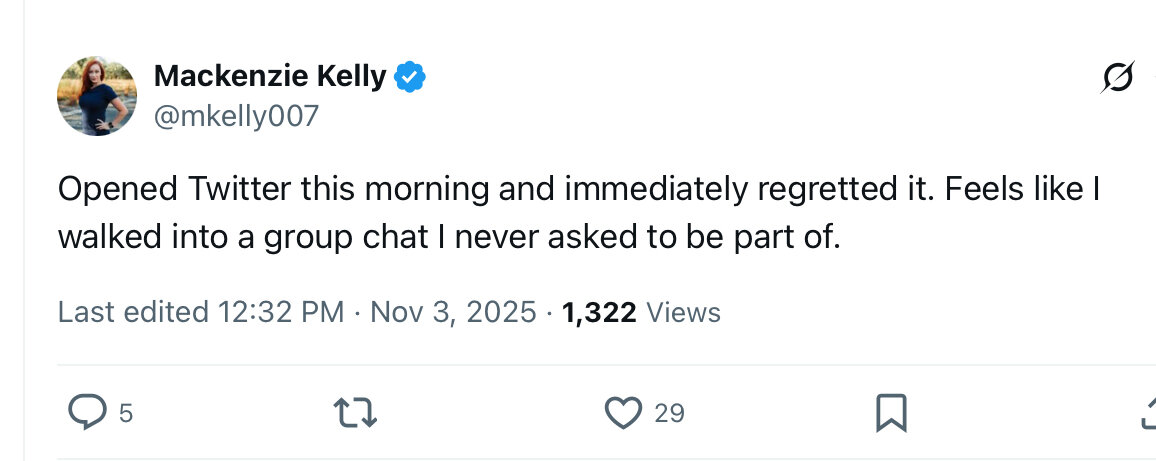The width and height of the screenshot is (1156, 461).
Task: Click the tweet's first line about Twitter
Action: pyautogui.click(x=578, y=189)
